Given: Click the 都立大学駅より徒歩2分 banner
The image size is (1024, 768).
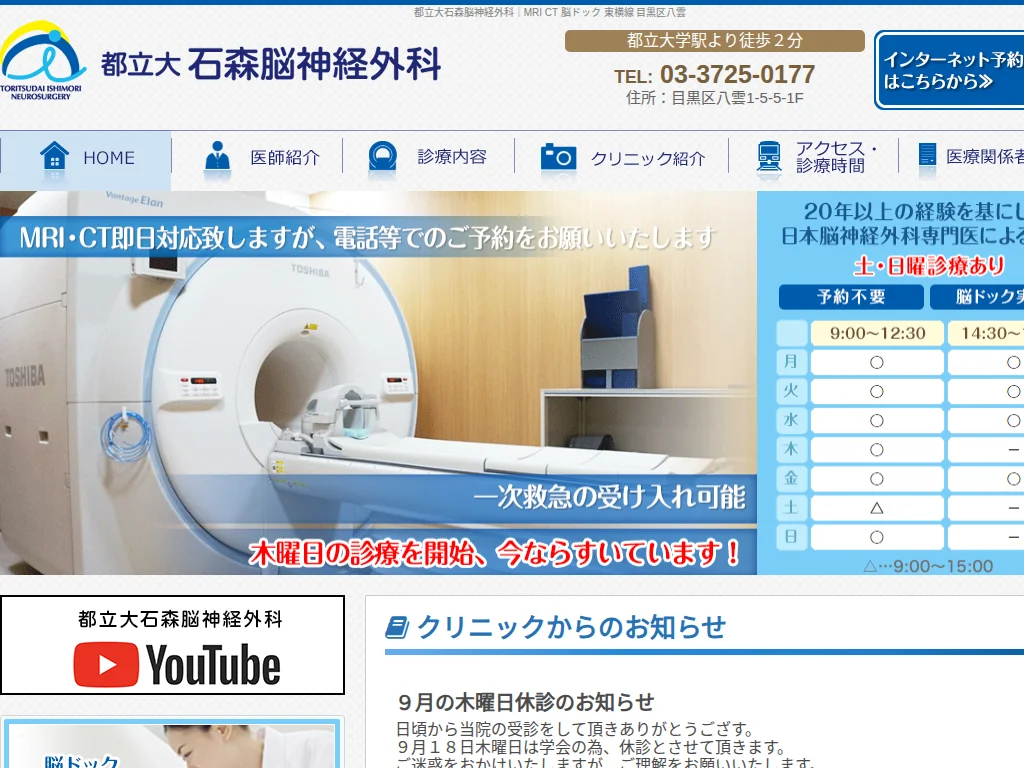Looking at the screenshot, I should pos(714,40).
